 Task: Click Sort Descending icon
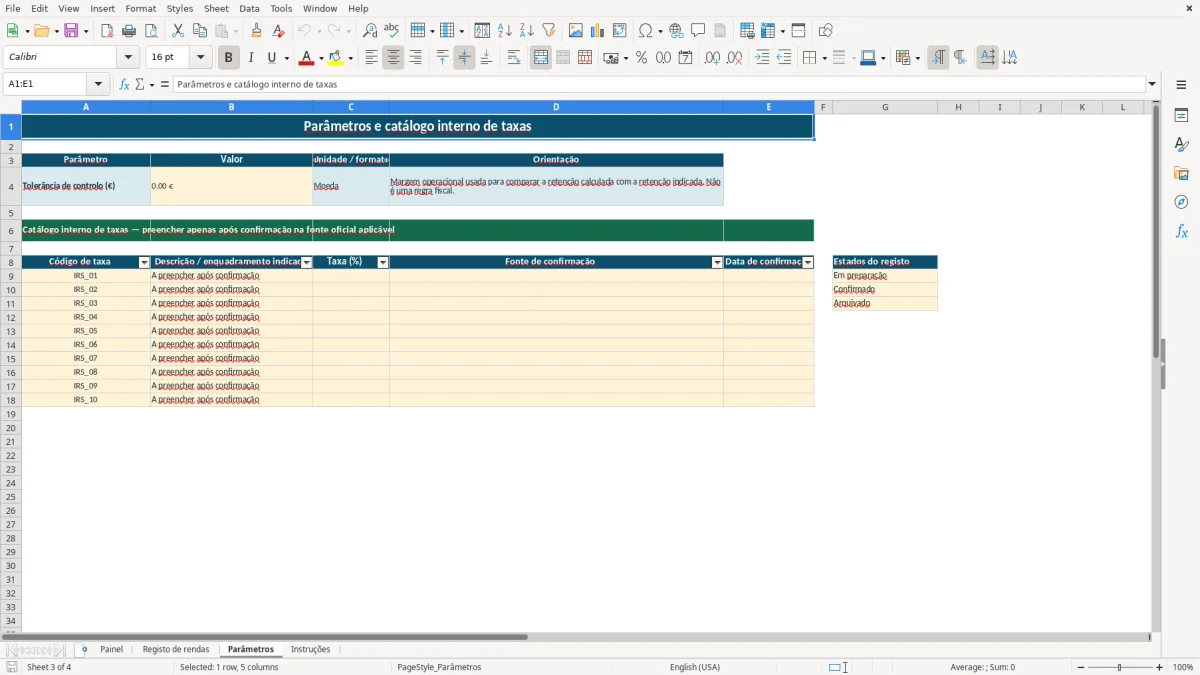point(527,31)
